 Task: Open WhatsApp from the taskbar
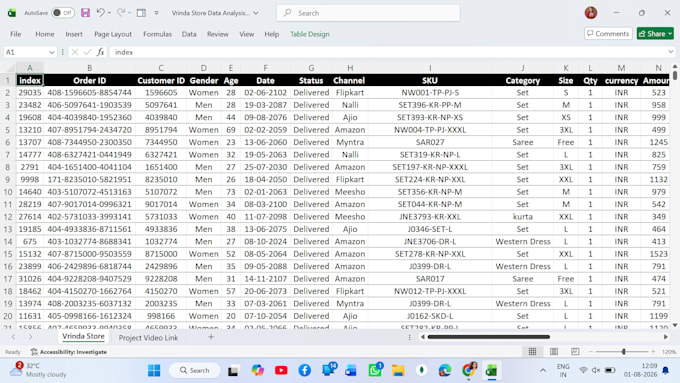(375, 370)
